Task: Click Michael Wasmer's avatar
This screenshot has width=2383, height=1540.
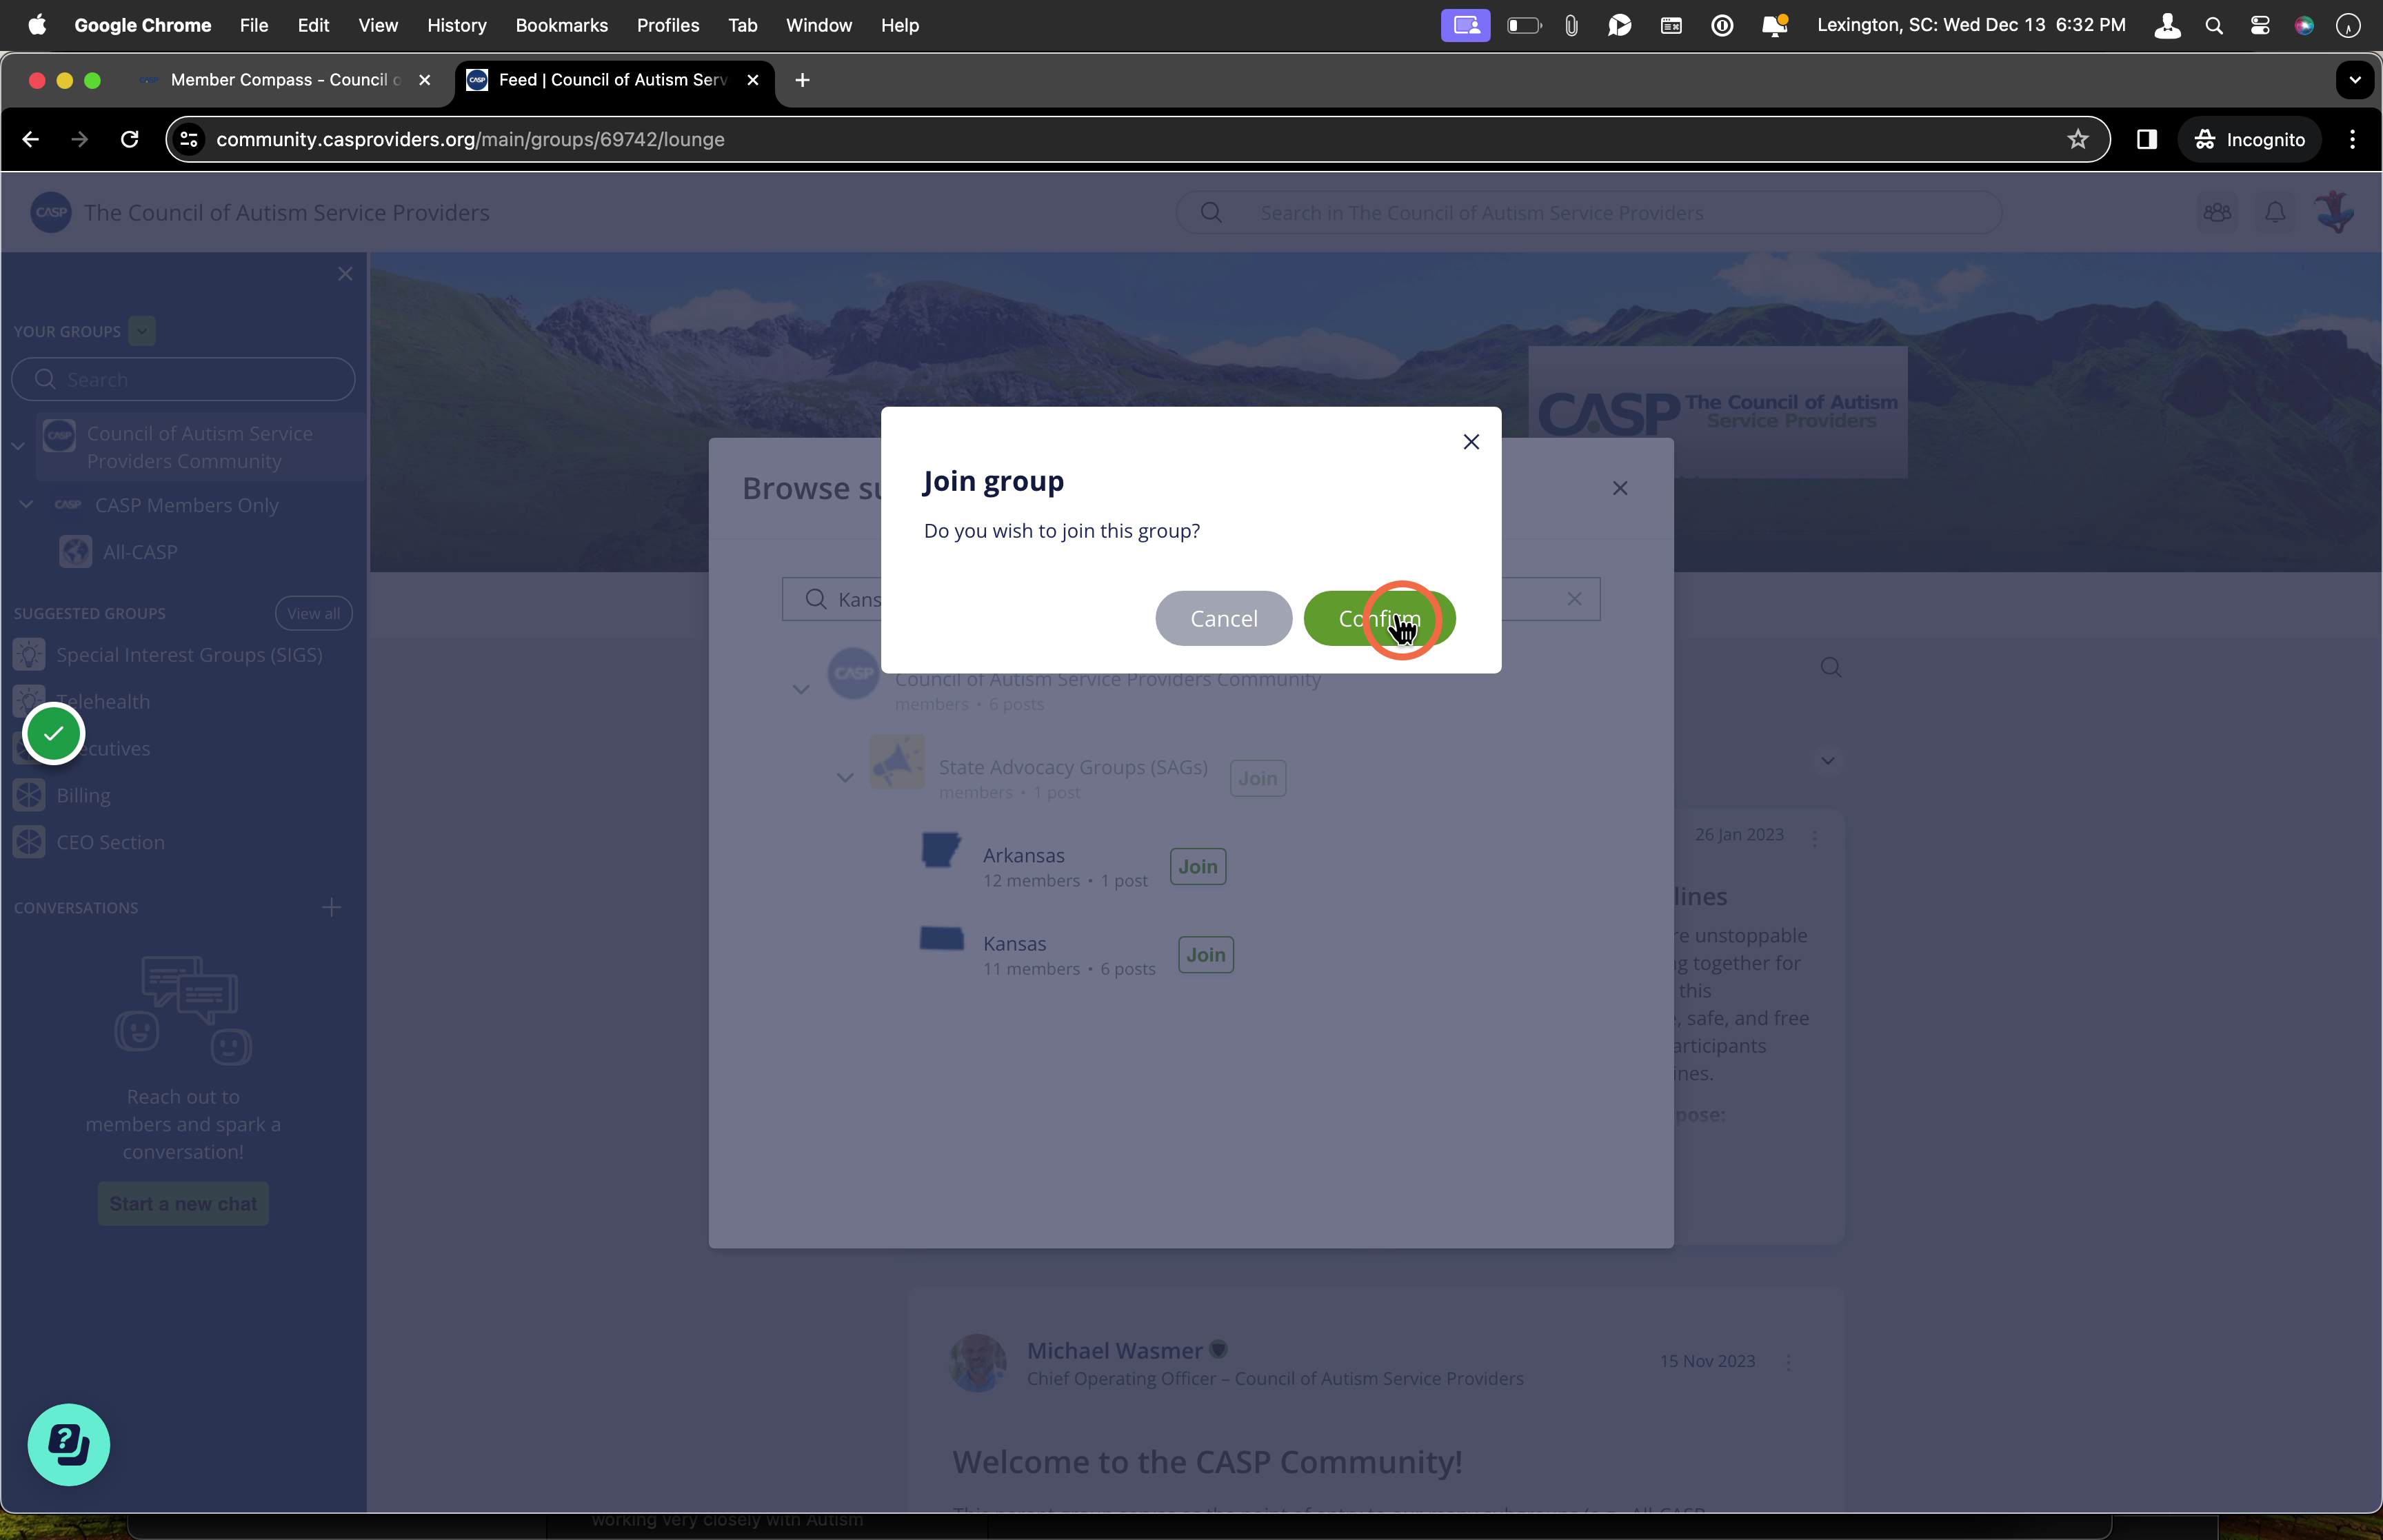Action: coord(978,1362)
